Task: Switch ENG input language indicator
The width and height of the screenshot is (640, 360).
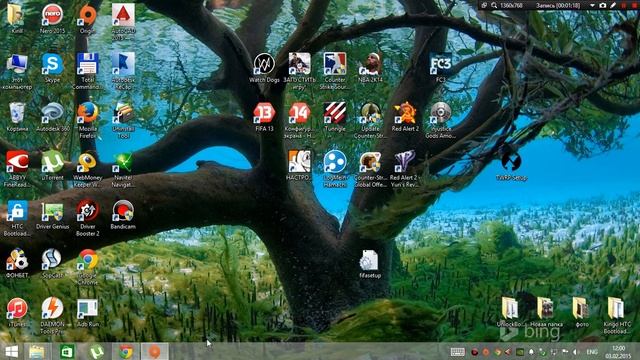Action: point(592,351)
